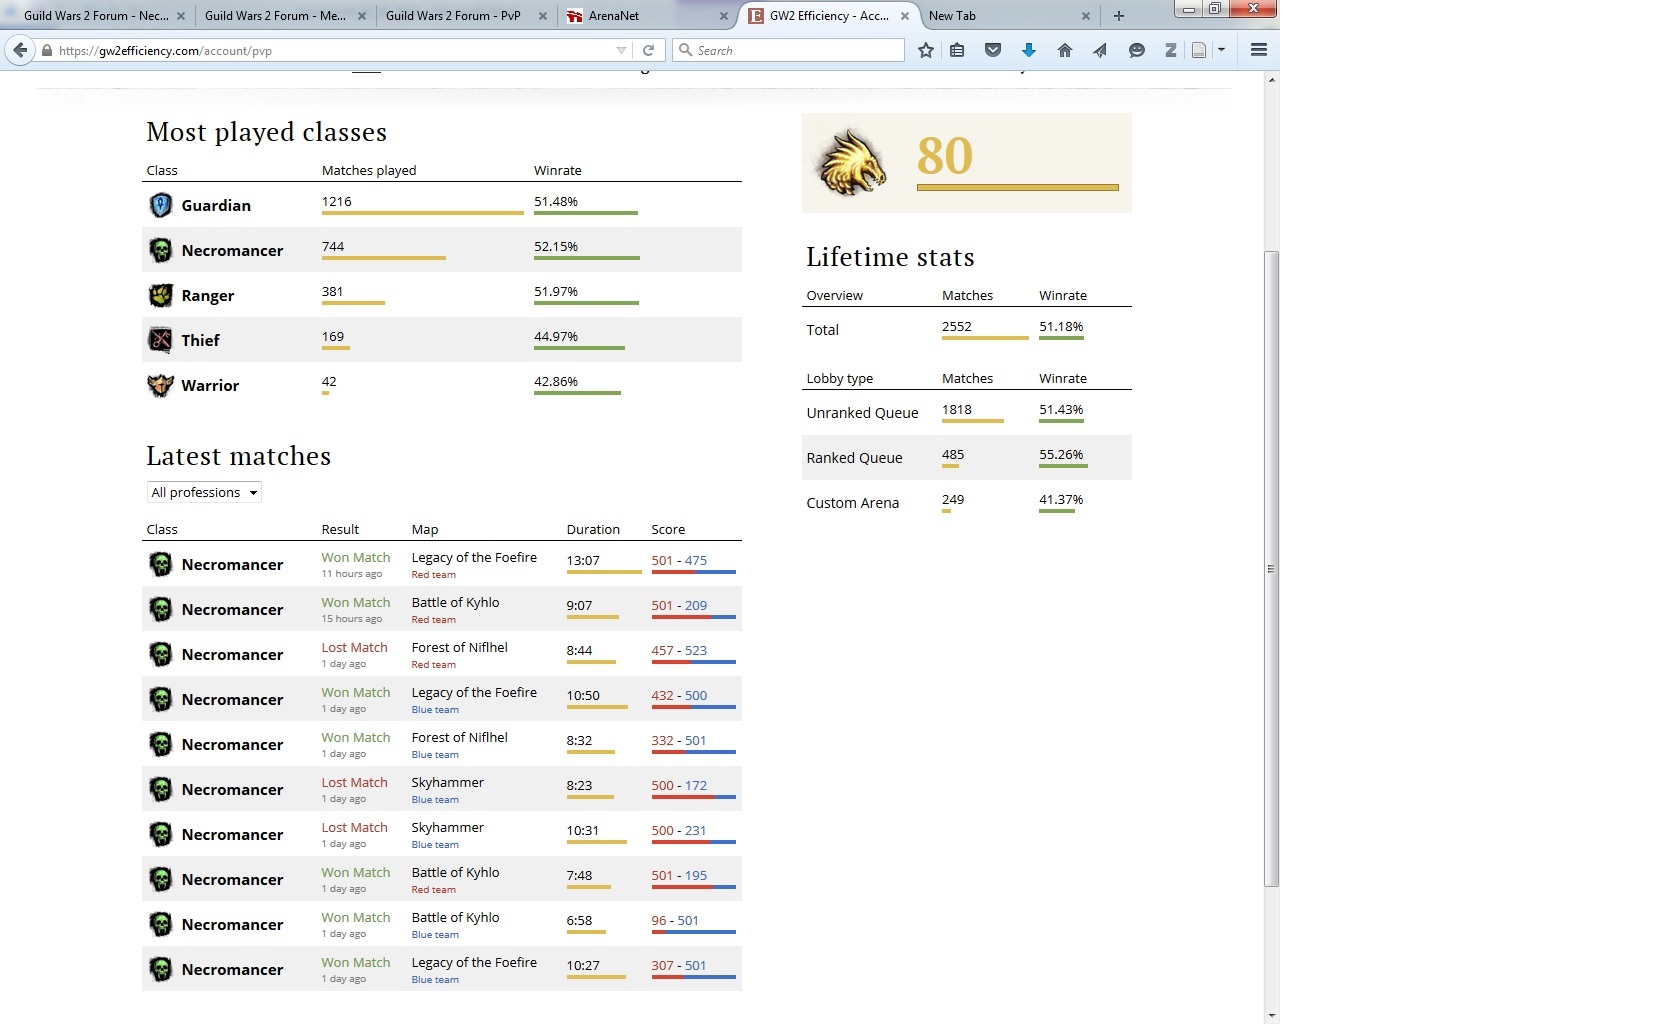Click the search magnifier icon

[685, 50]
